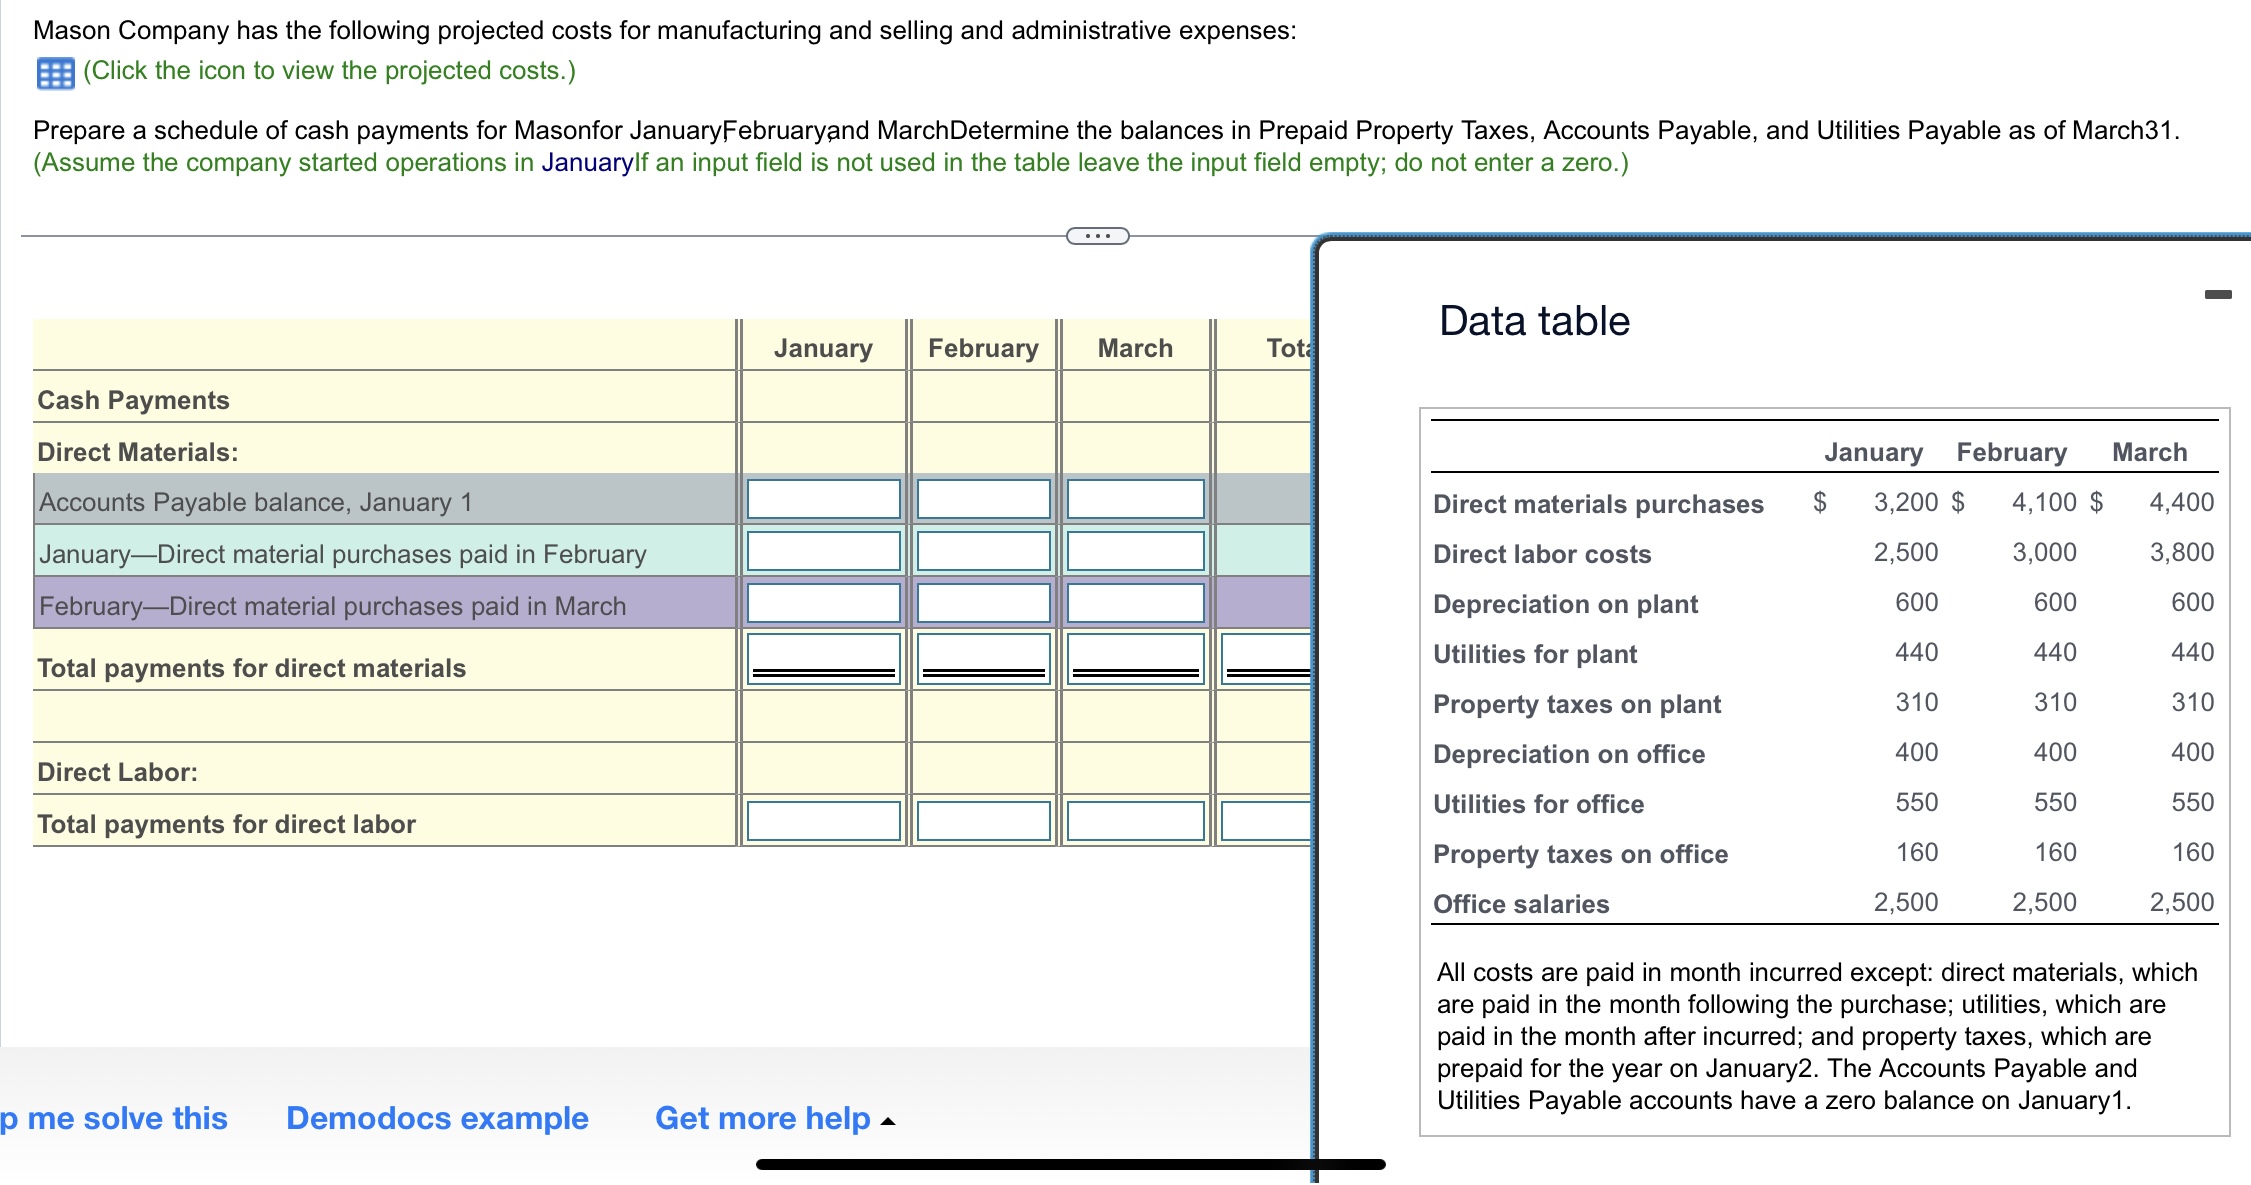Click the data table grid icon
Screen dimensions: 2251x1185
pos(55,73)
